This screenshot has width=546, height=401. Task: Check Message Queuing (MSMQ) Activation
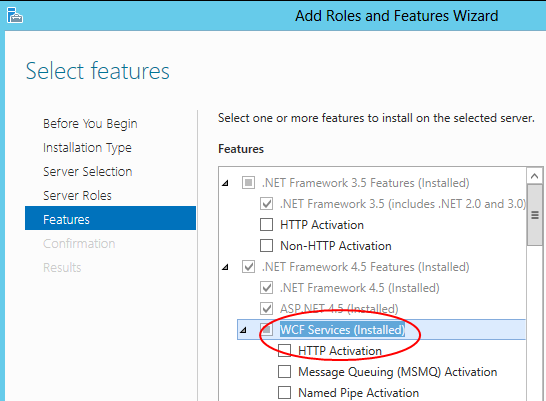284,371
